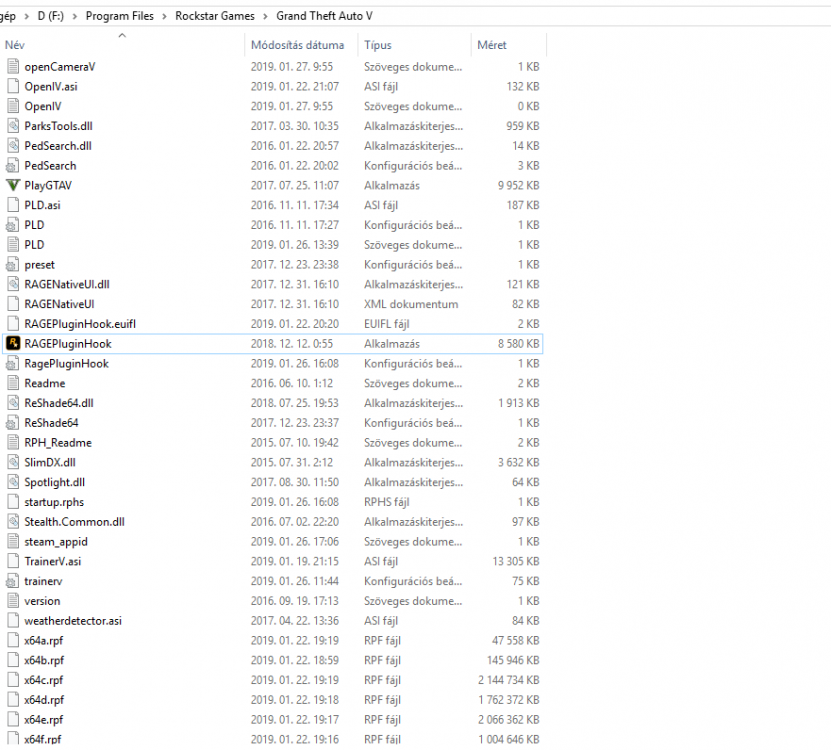Click the XML dokumentum type cell
Image resolution: width=831 pixels, height=750 pixels.
tap(411, 304)
